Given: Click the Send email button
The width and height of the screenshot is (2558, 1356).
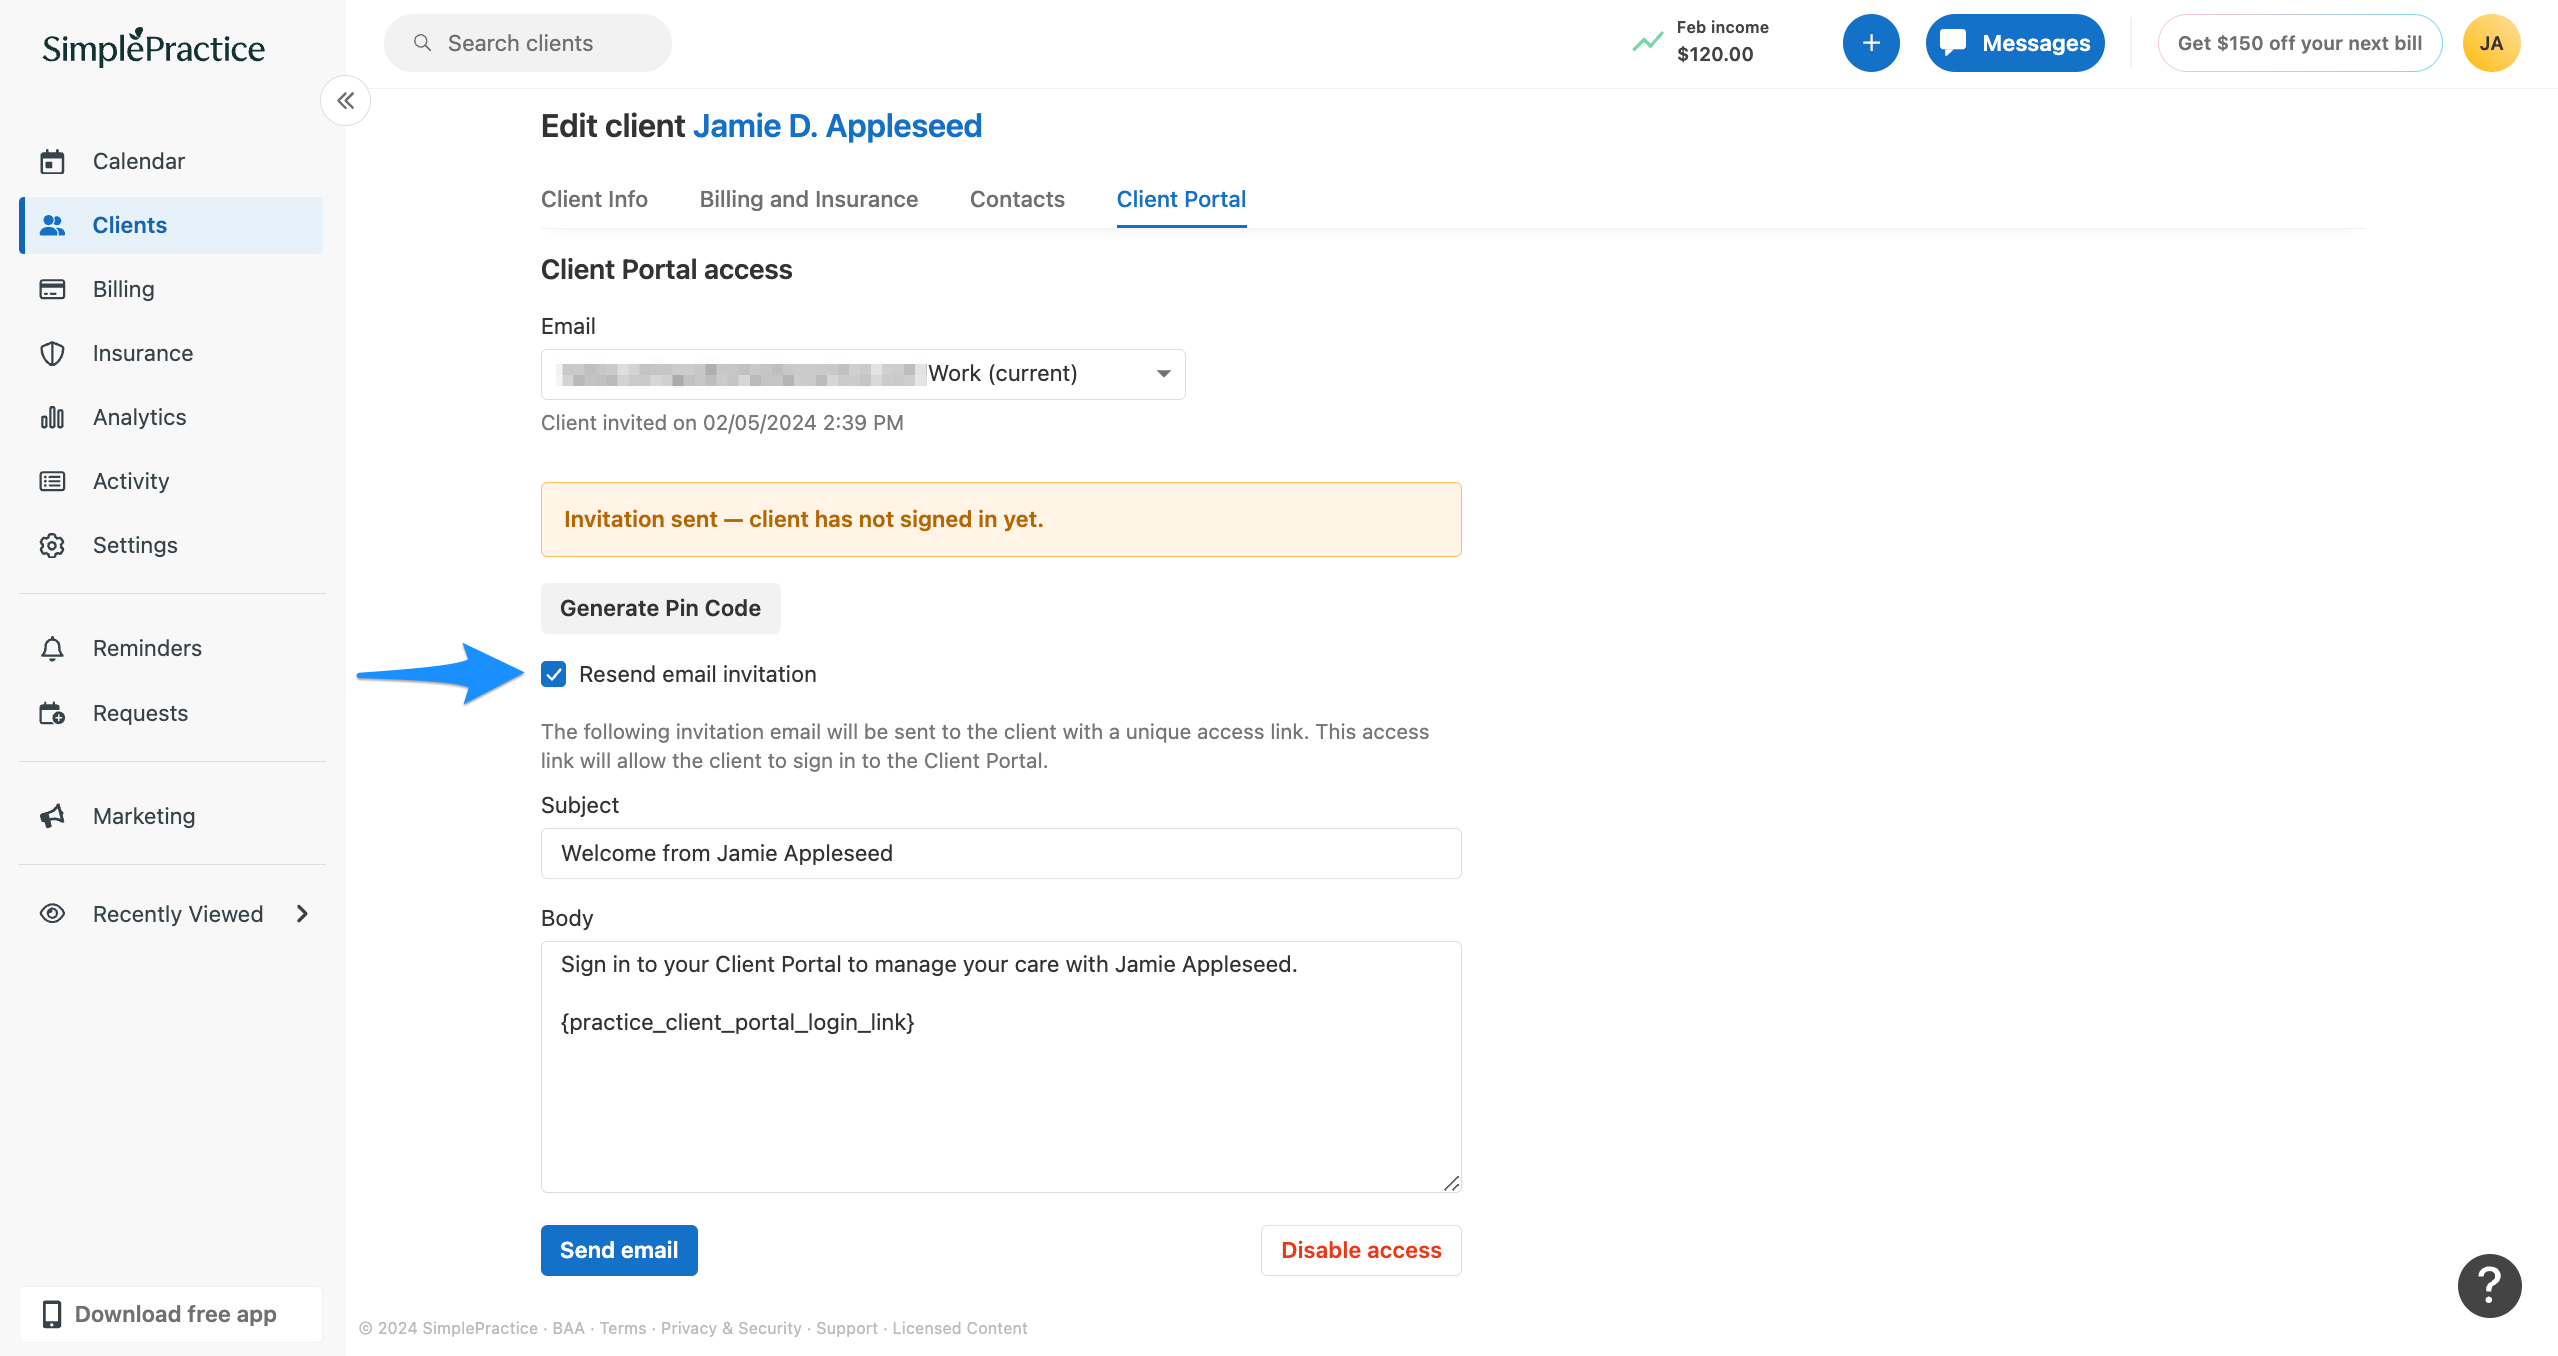Looking at the screenshot, I should (x=619, y=1250).
